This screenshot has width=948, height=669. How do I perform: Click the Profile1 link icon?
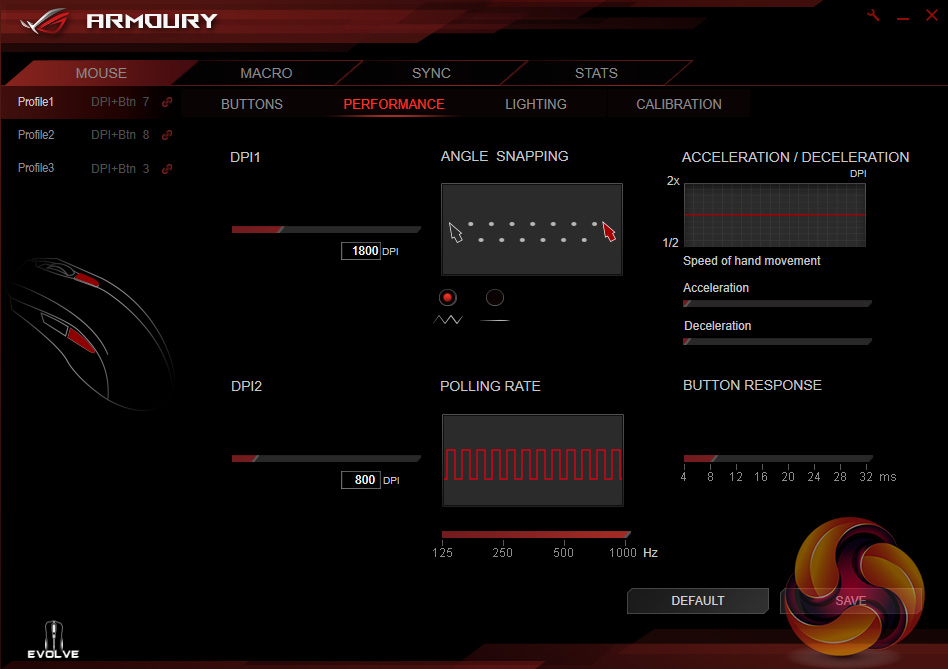click(167, 102)
